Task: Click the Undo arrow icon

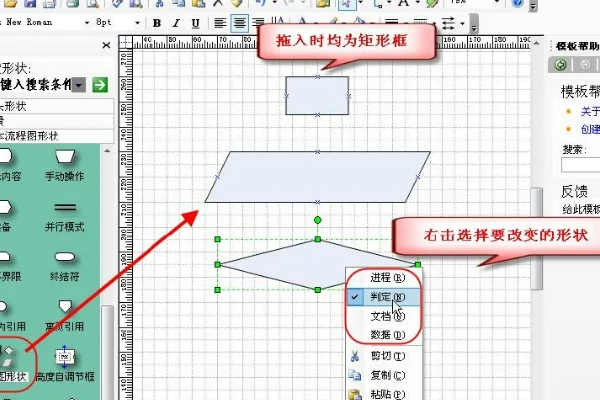Action: tap(261, 3)
